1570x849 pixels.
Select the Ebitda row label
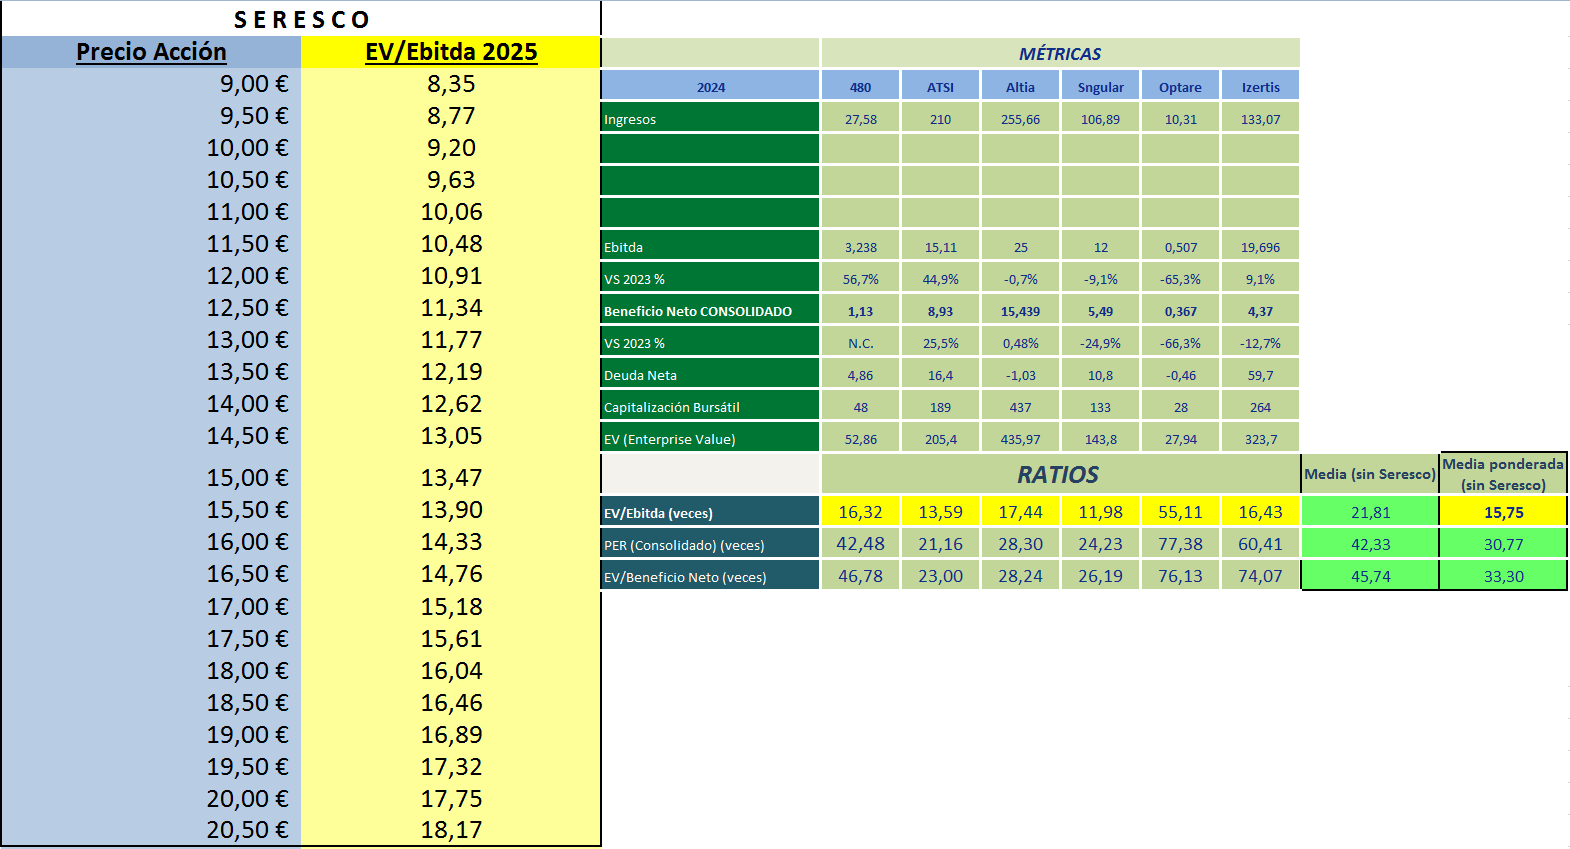click(x=710, y=247)
